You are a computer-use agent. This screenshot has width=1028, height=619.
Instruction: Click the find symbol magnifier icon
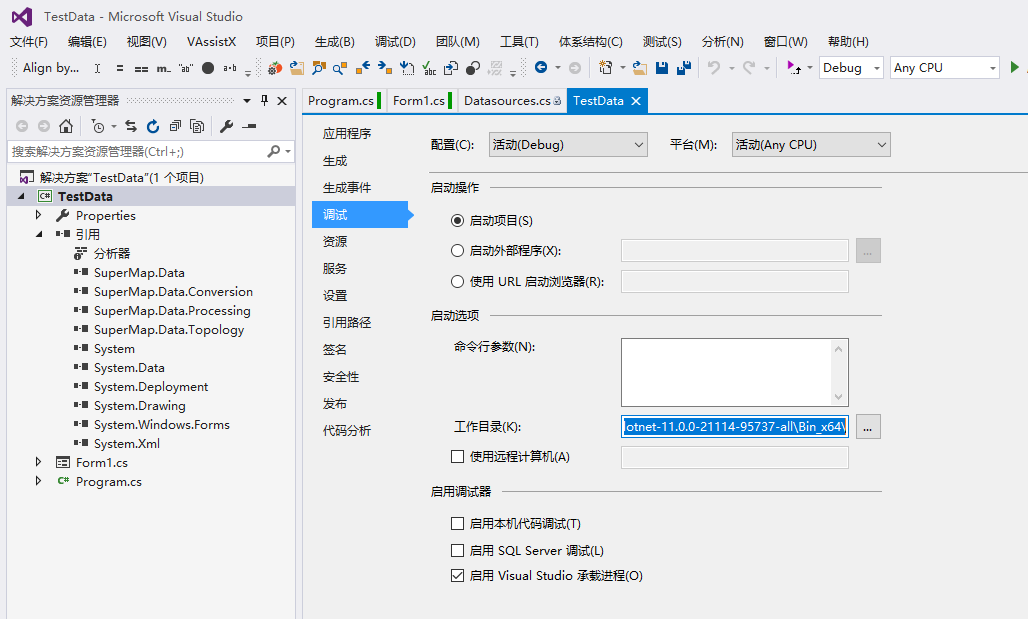(340, 68)
